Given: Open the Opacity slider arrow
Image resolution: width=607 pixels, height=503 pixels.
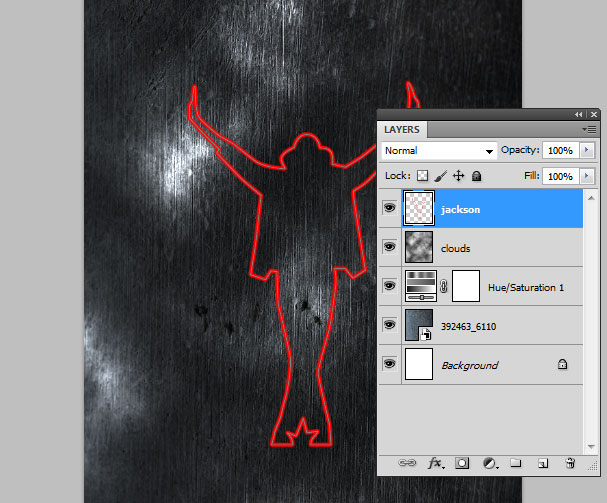Looking at the screenshot, I should [586, 150].
